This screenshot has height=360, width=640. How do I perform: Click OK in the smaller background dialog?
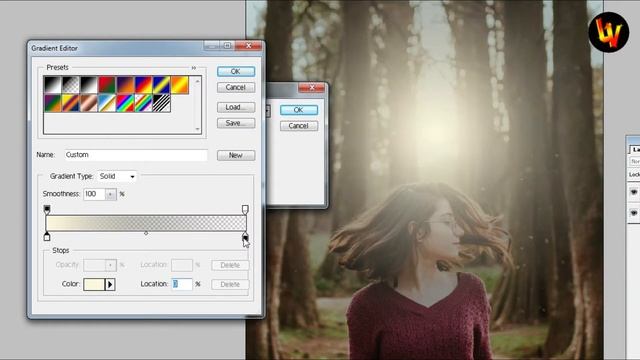coord(299,110)
